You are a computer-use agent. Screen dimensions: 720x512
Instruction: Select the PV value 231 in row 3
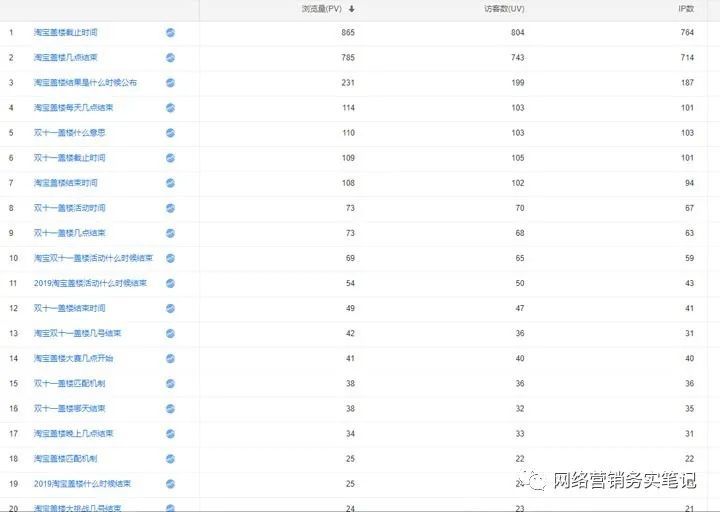tap(348, 83)
